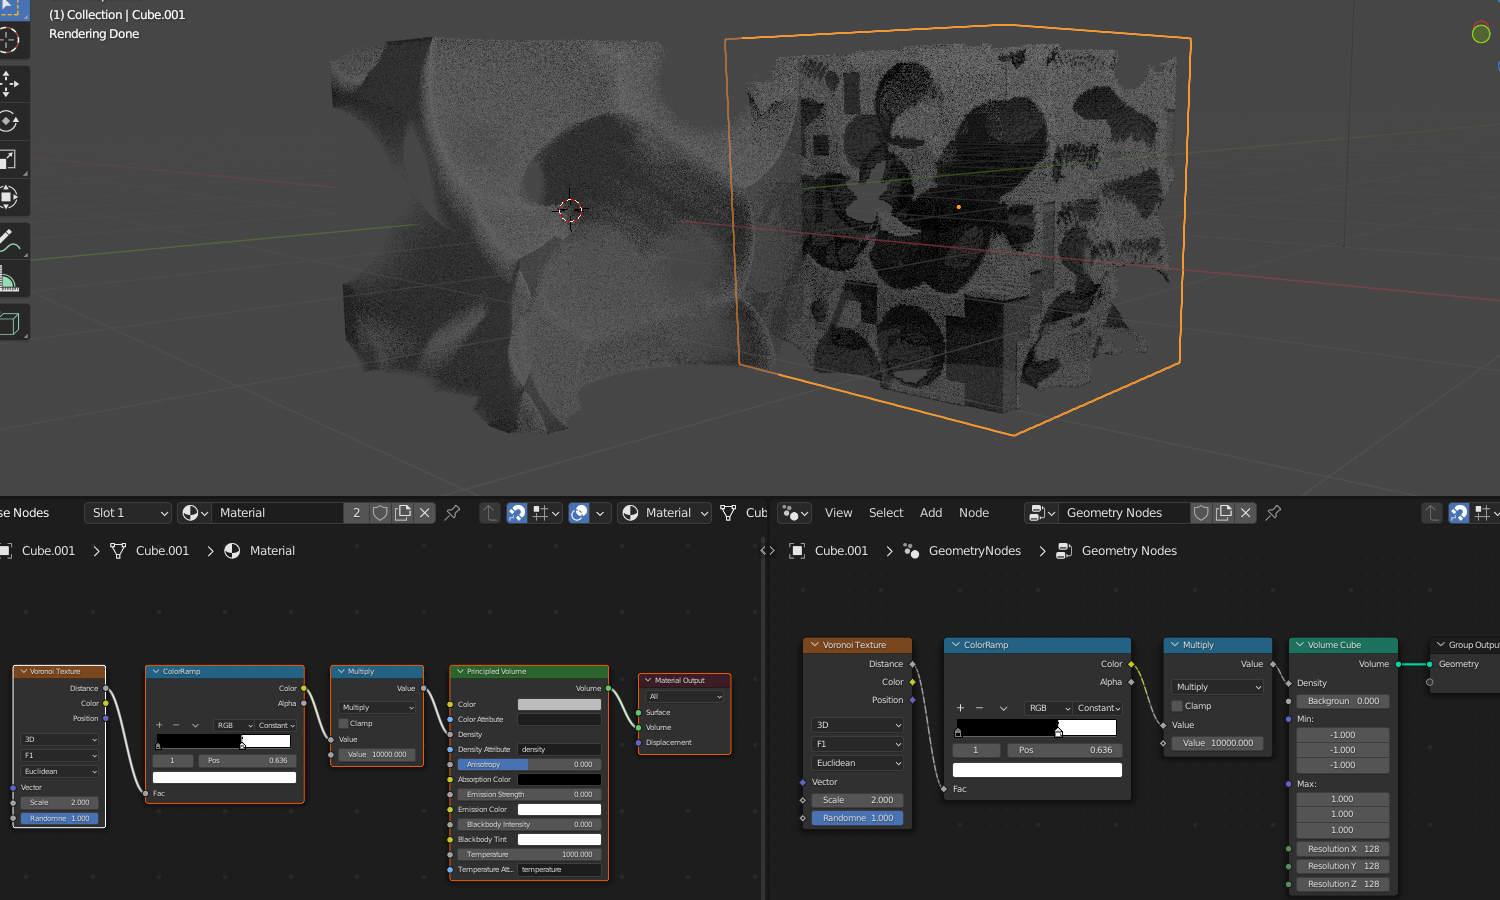
Task: Toggle the overlay button in shader editor
Action: coord(579,513)
